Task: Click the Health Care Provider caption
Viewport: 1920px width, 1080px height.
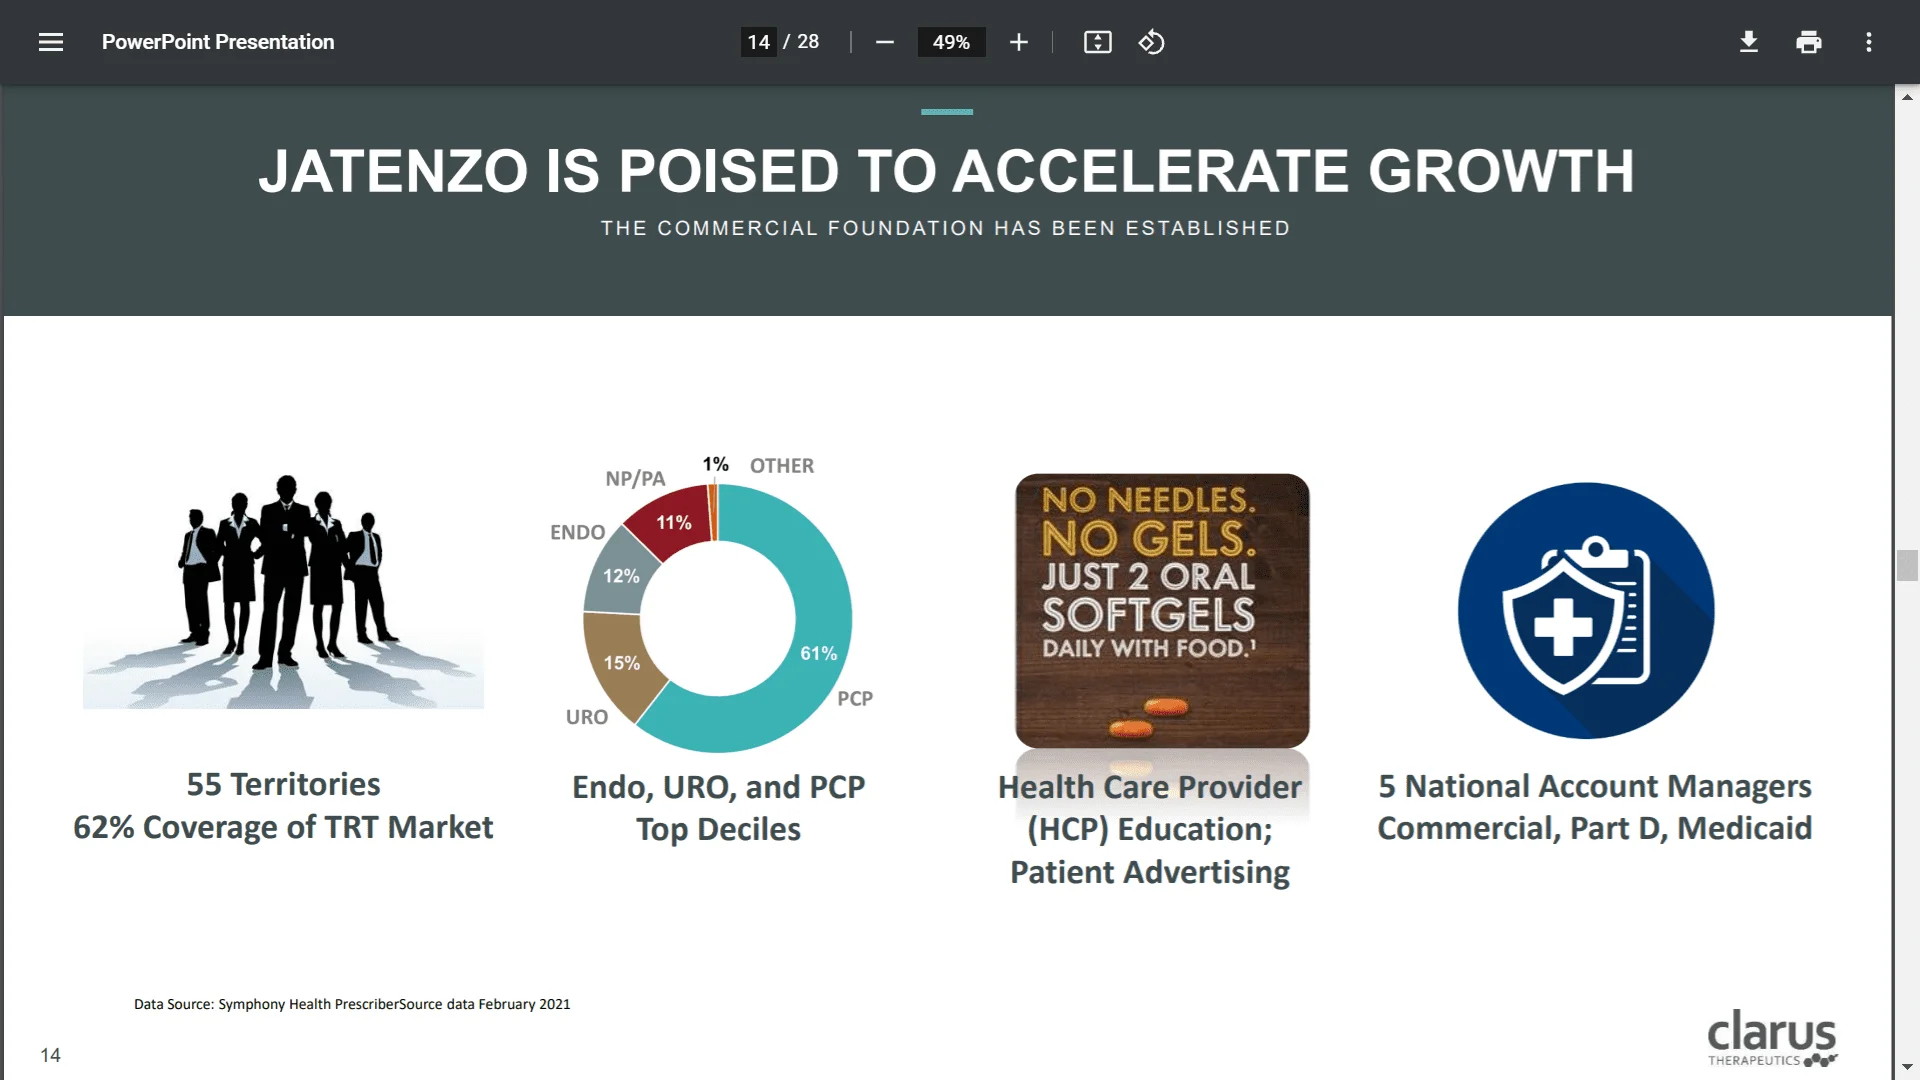Action: click(x=1150, y=787)
